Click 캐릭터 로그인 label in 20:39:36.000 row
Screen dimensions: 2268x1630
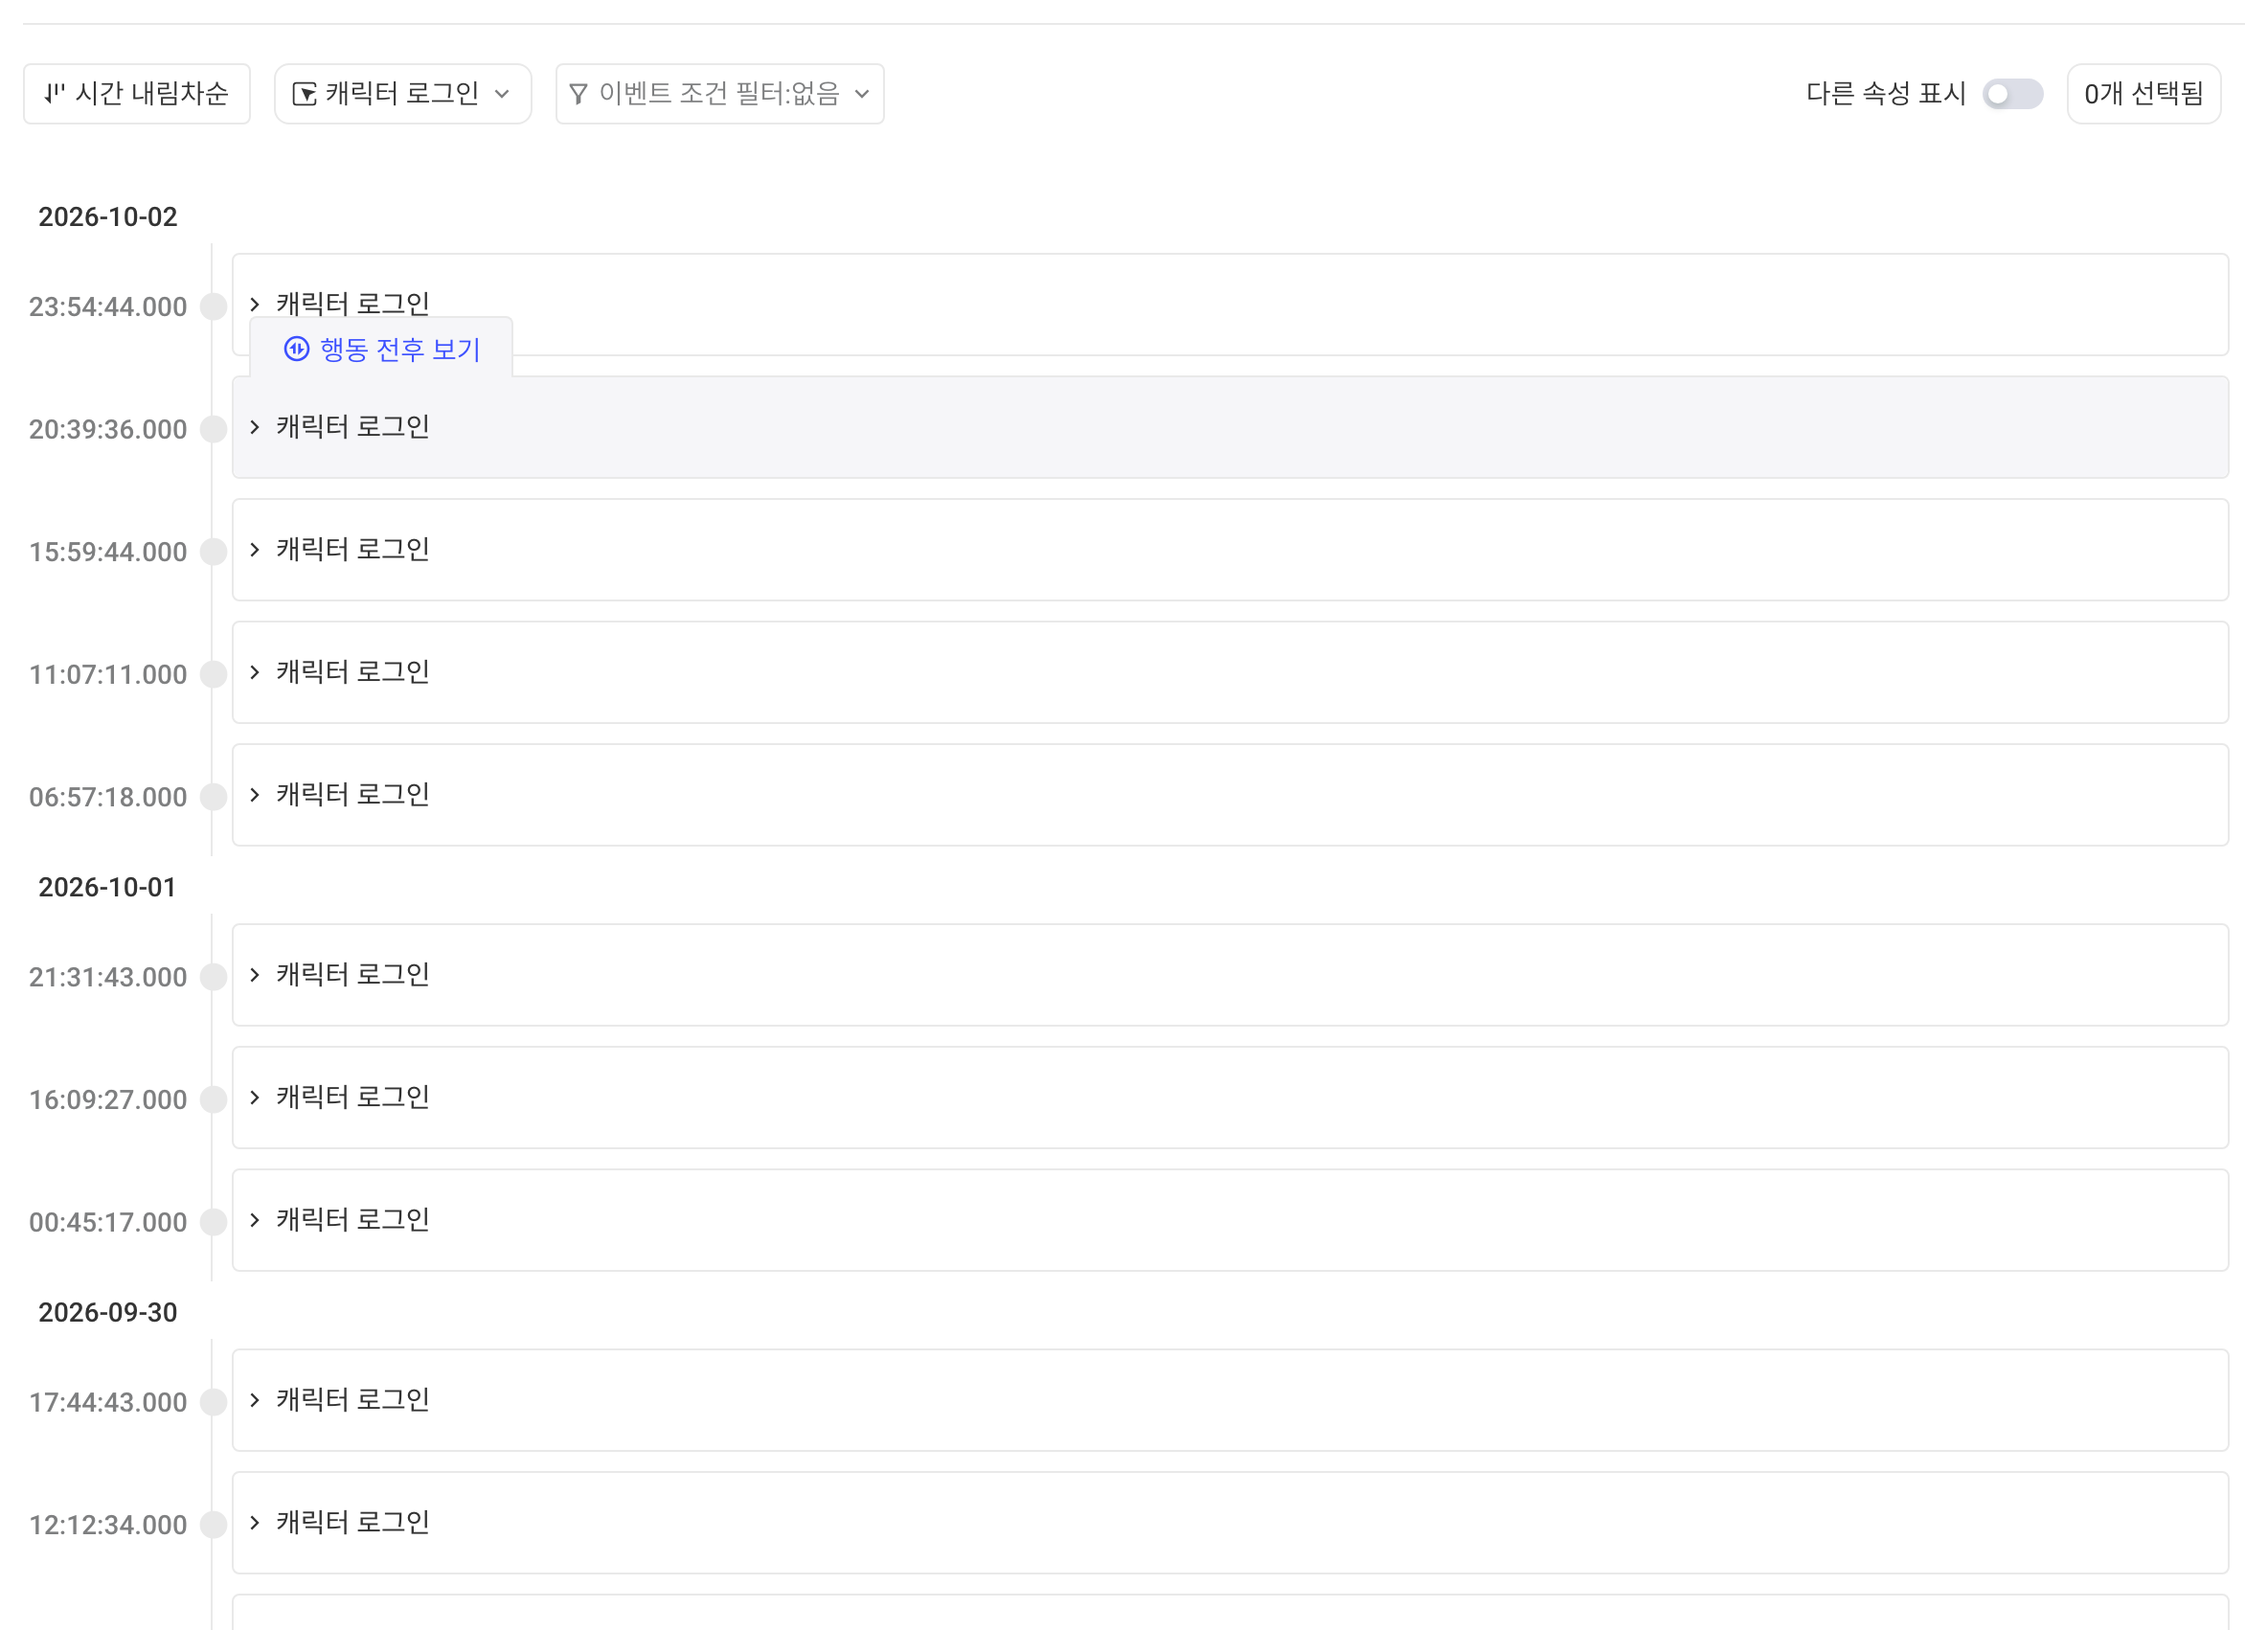click(x=353, y=427)
